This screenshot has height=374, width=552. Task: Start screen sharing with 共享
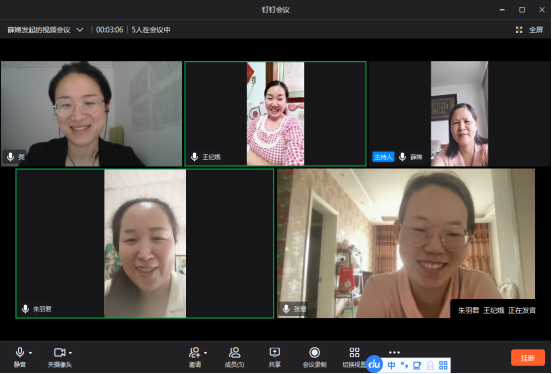coord(275,357)
